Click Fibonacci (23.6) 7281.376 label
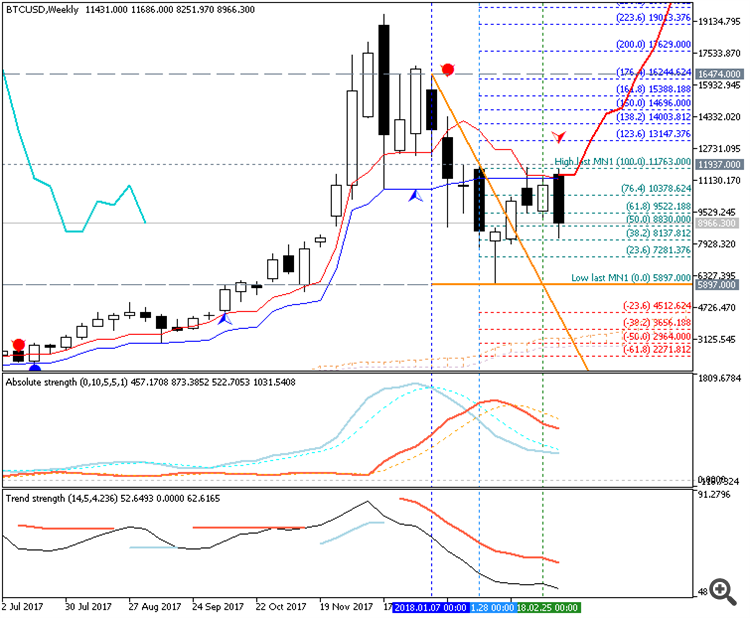Screen dimensions: 750x618 tap(658, 250)
